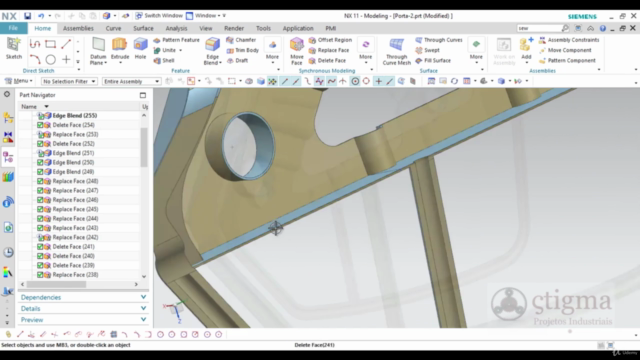Open the Sketch tool
This screenshot has height=360, width=640.
[13, 49]
